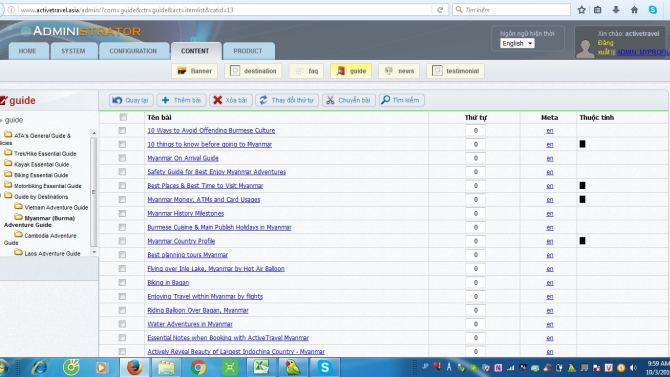Click the attribute square for 10 things to know

tap(582, 144)
